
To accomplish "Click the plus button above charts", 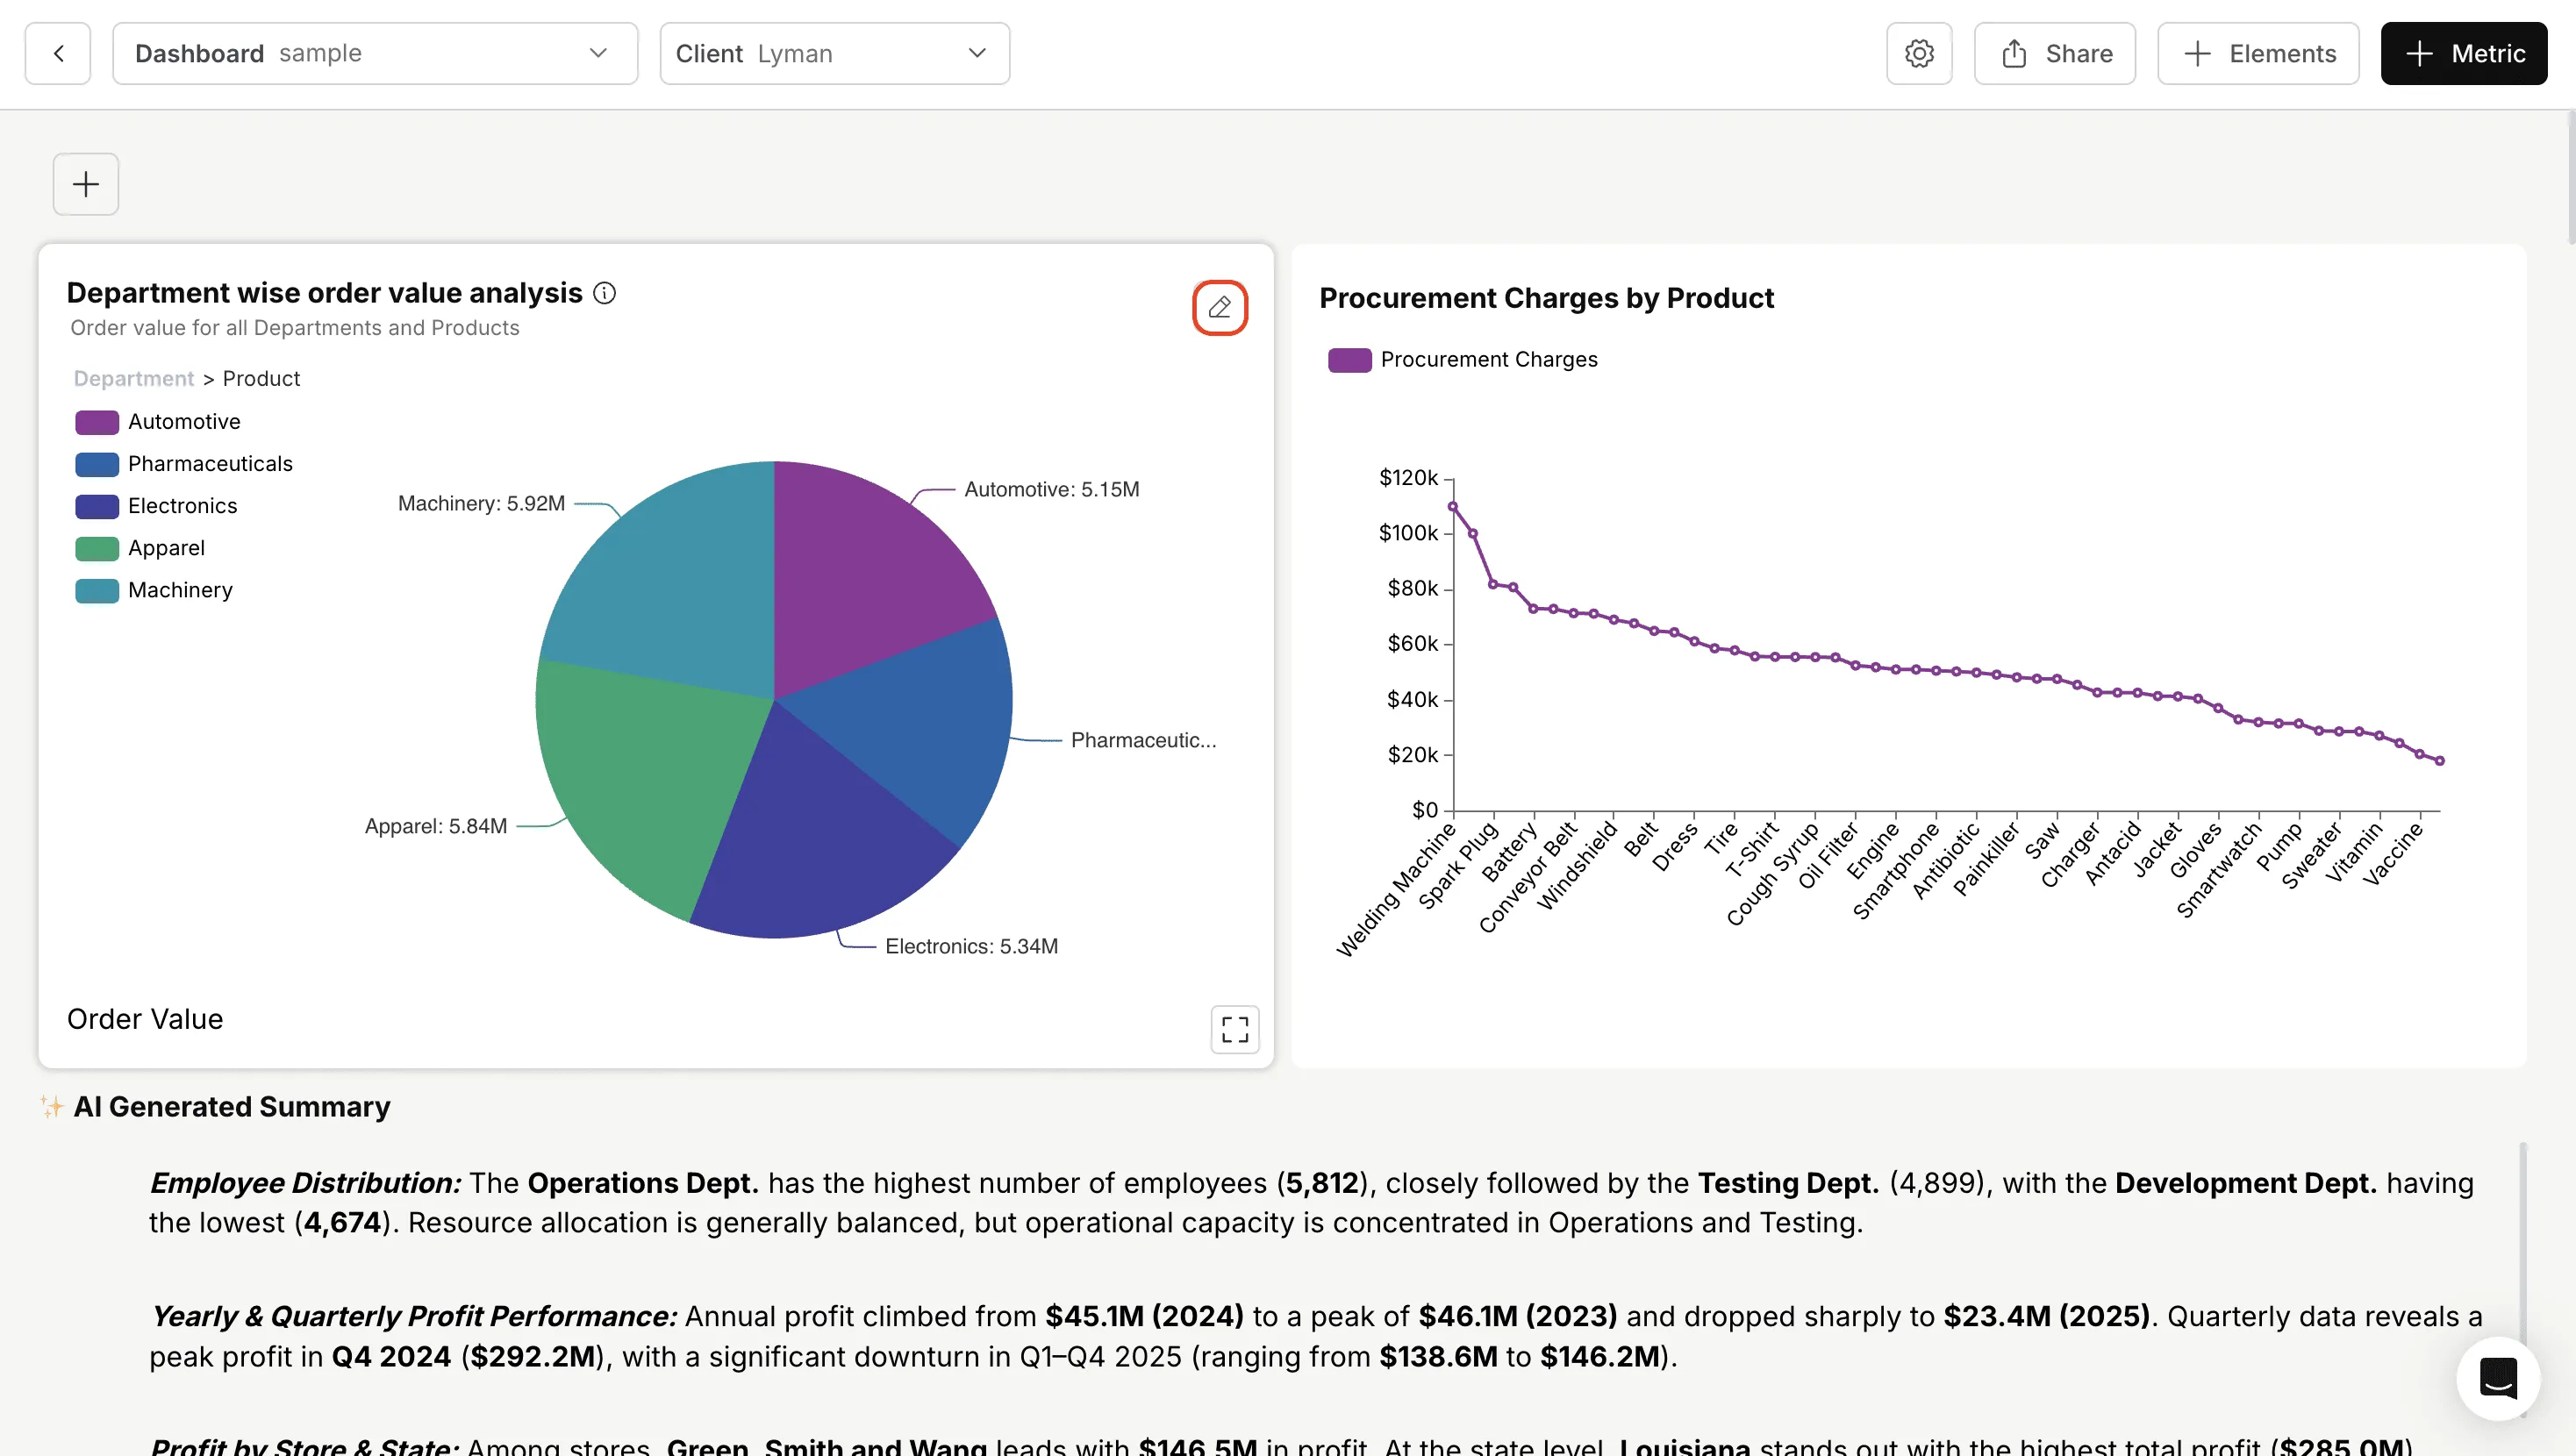I will [86, 184].
